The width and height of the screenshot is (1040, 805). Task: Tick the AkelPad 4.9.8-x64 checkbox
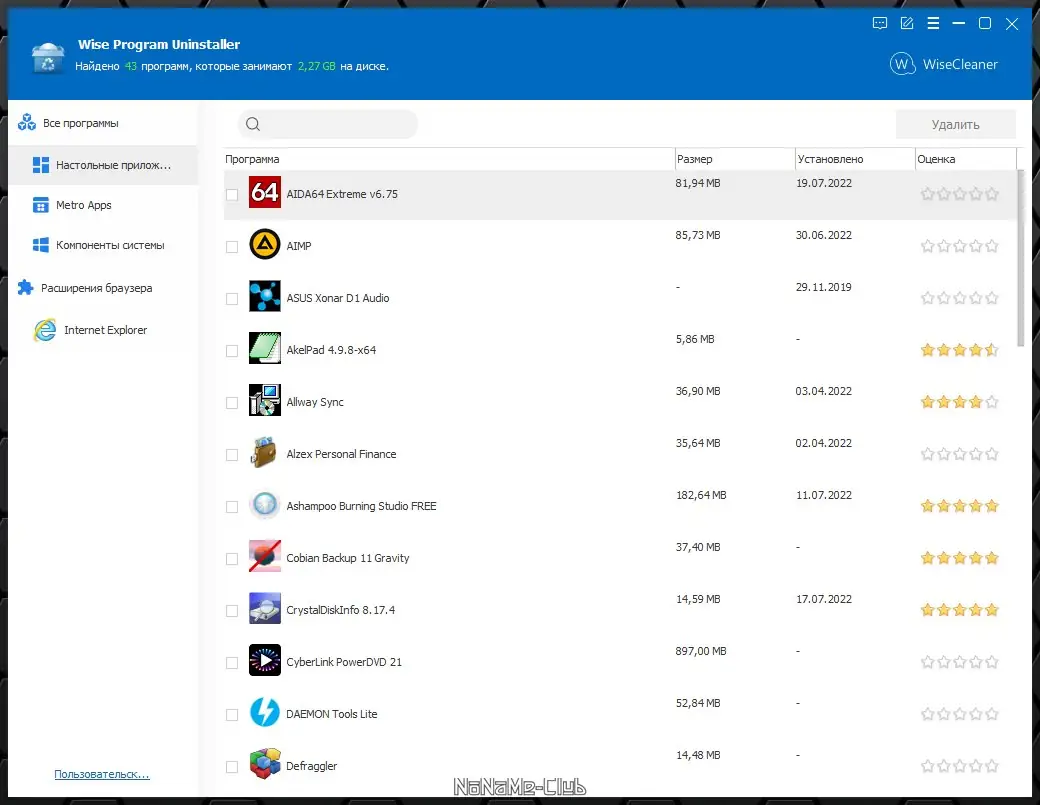tap(231, 351)
